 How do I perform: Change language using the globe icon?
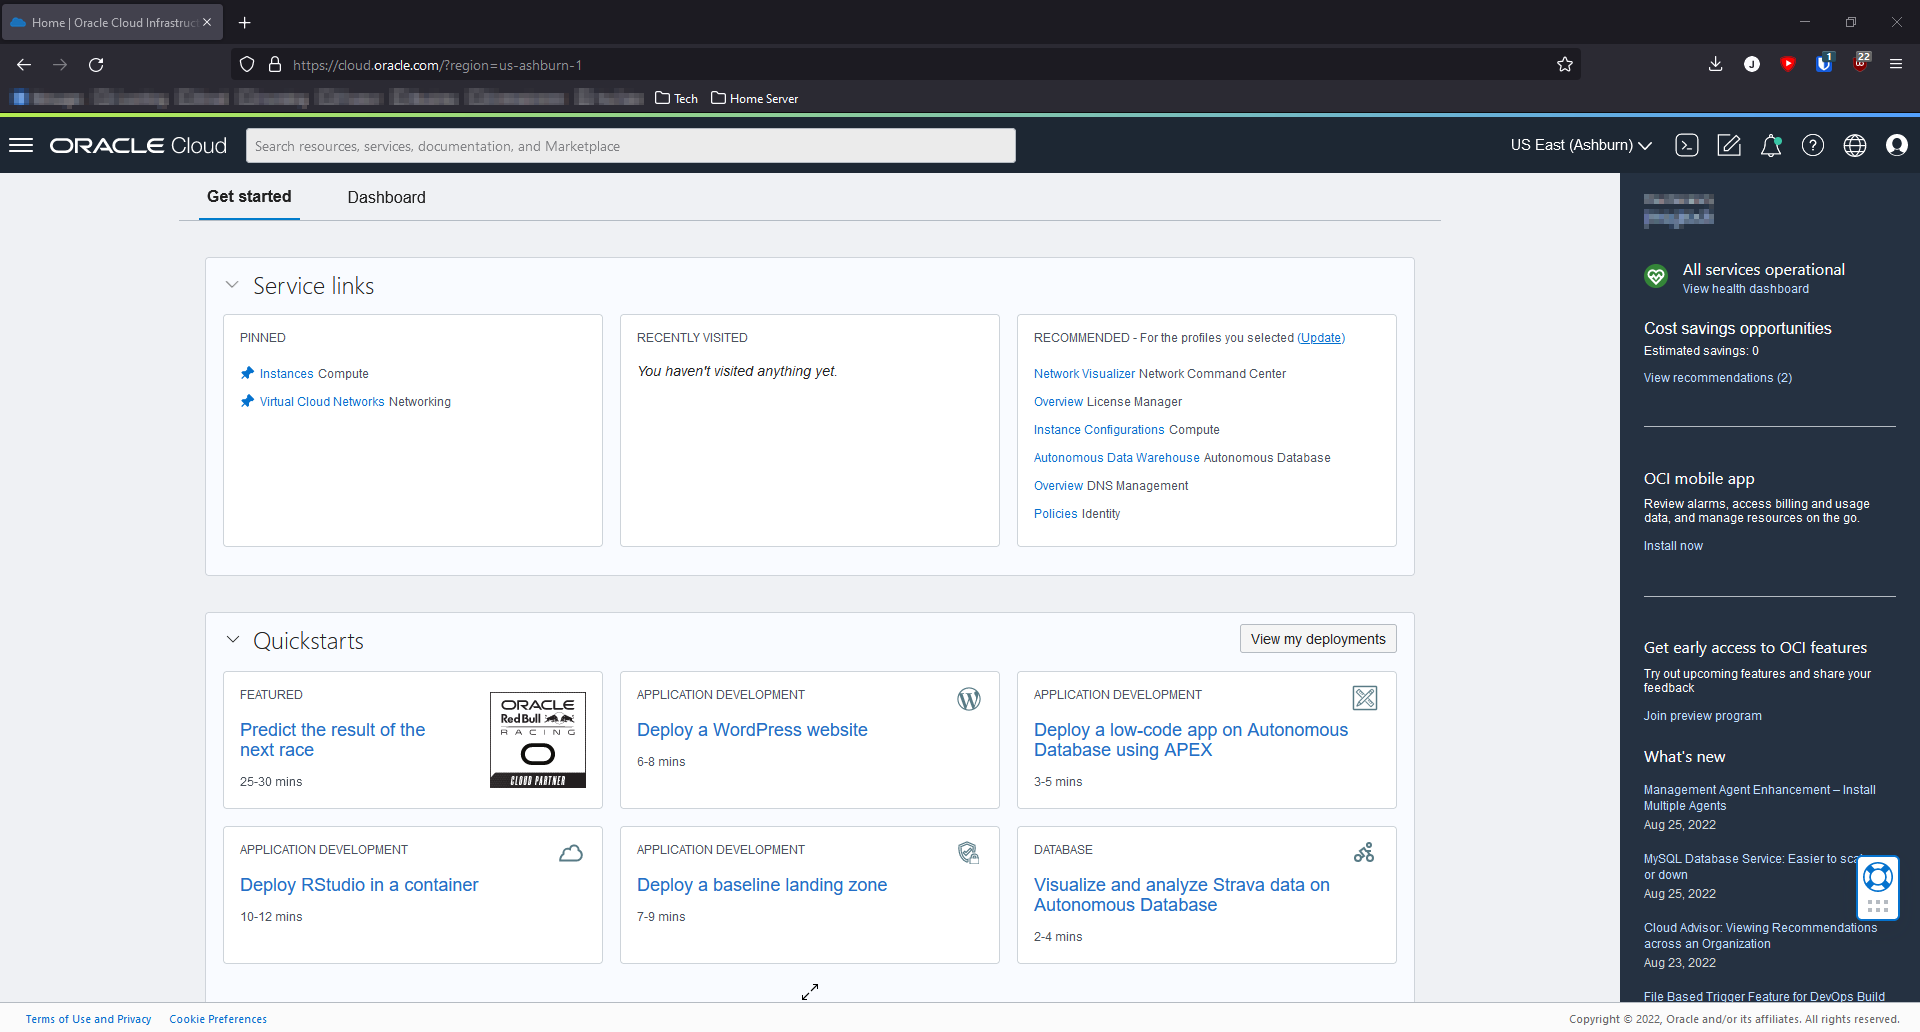(x=1855, y=145)
